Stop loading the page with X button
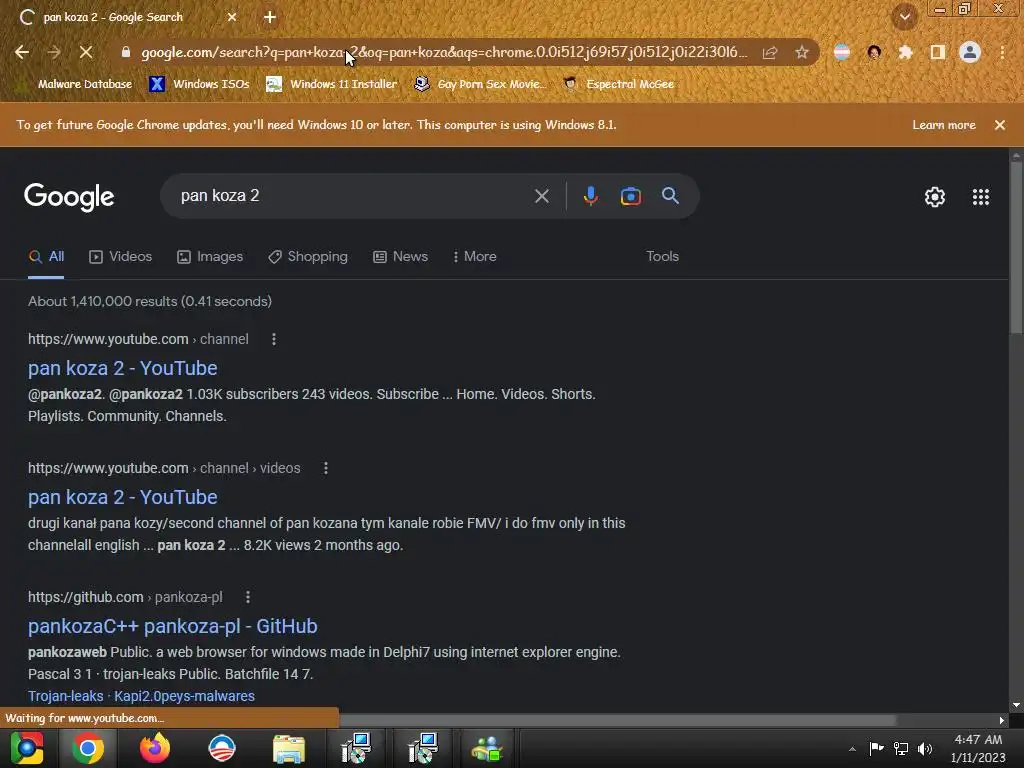The image size is (1024, 768). pos(86,52)
